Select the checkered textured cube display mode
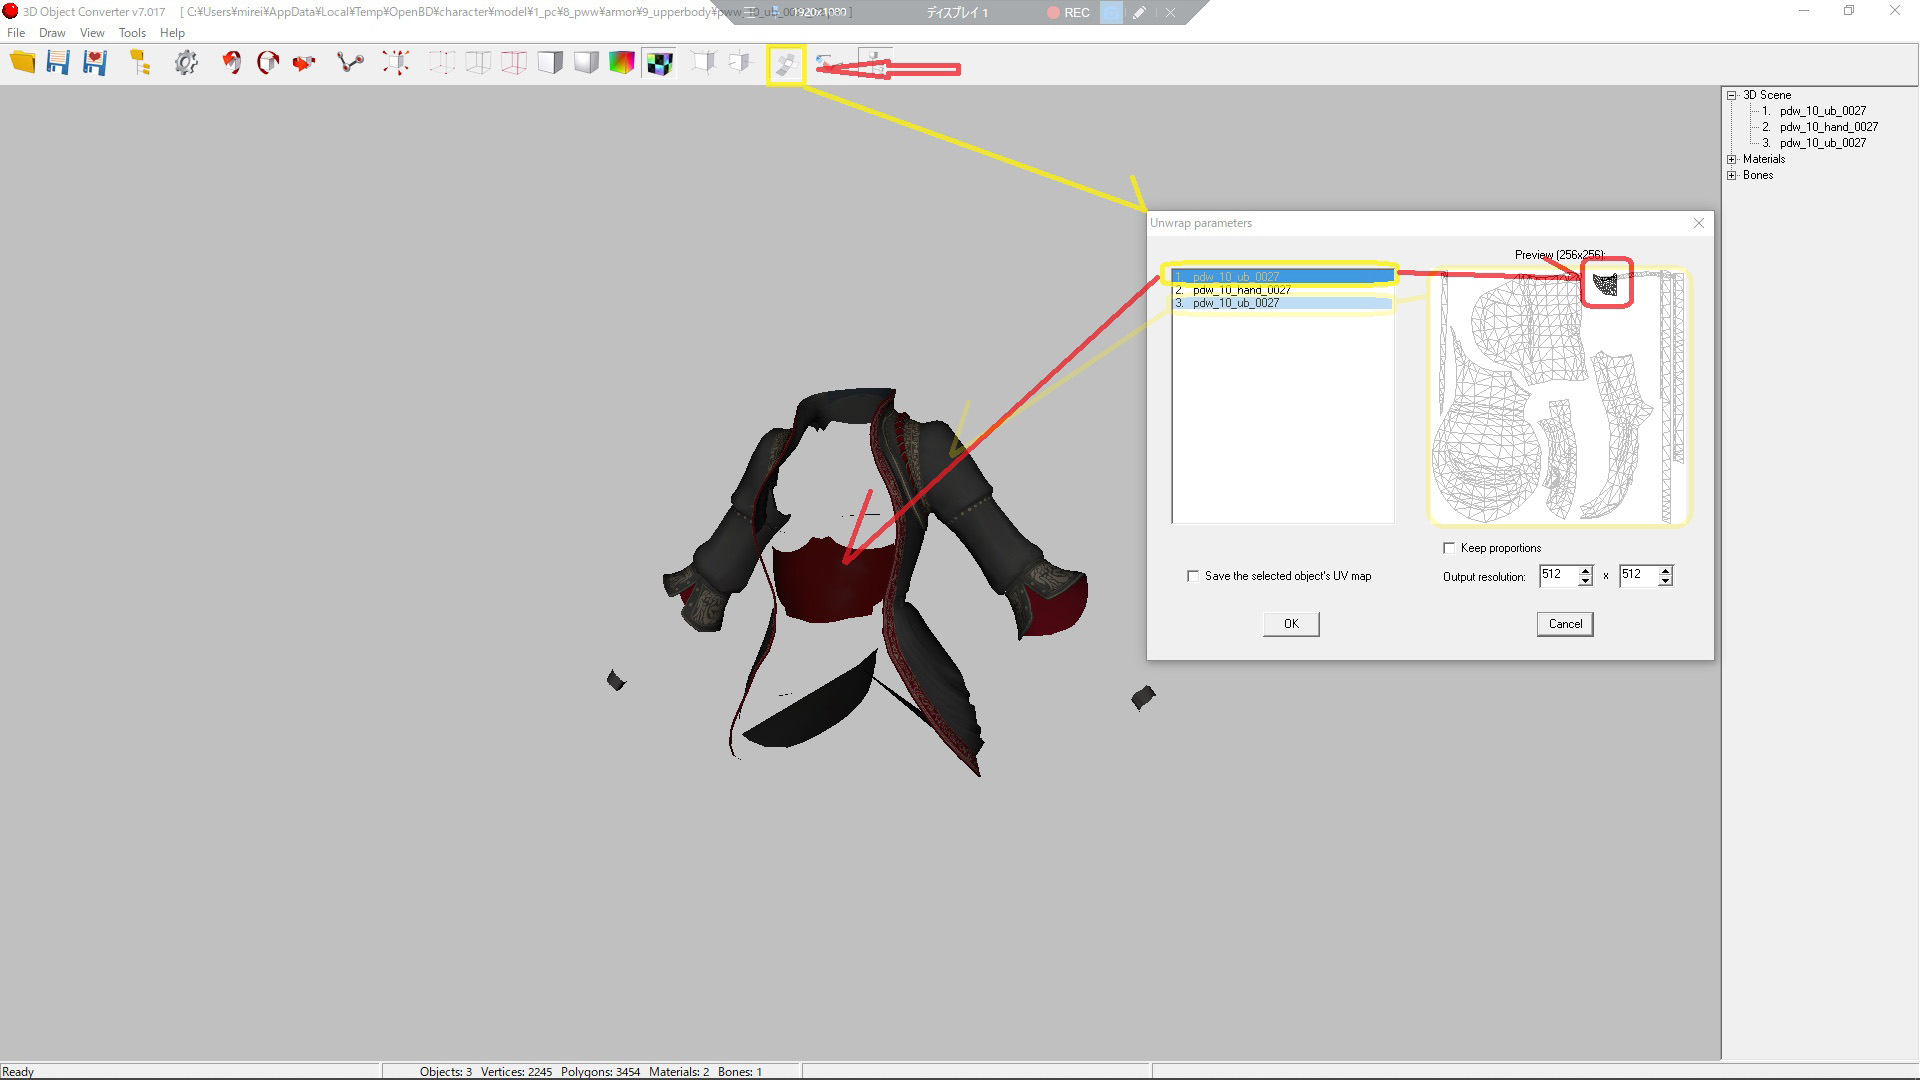The height and width of the screenshot is (1080, 1920). [x=659, y=63]
